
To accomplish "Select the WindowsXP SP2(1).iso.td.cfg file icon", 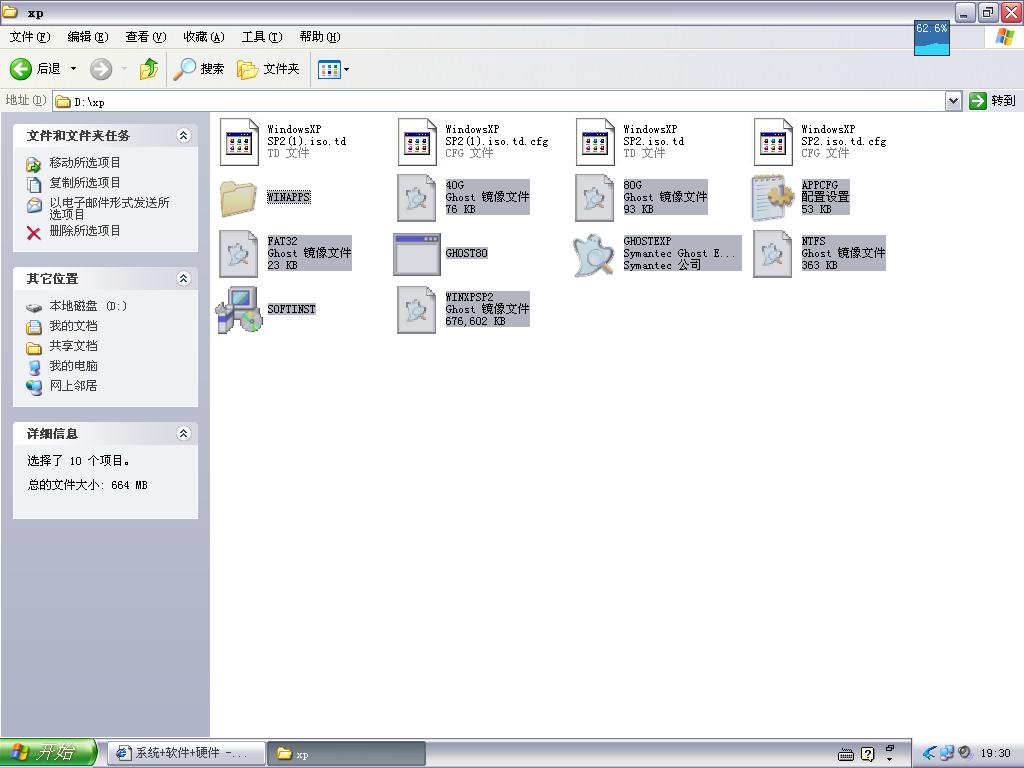I will 417,142.
